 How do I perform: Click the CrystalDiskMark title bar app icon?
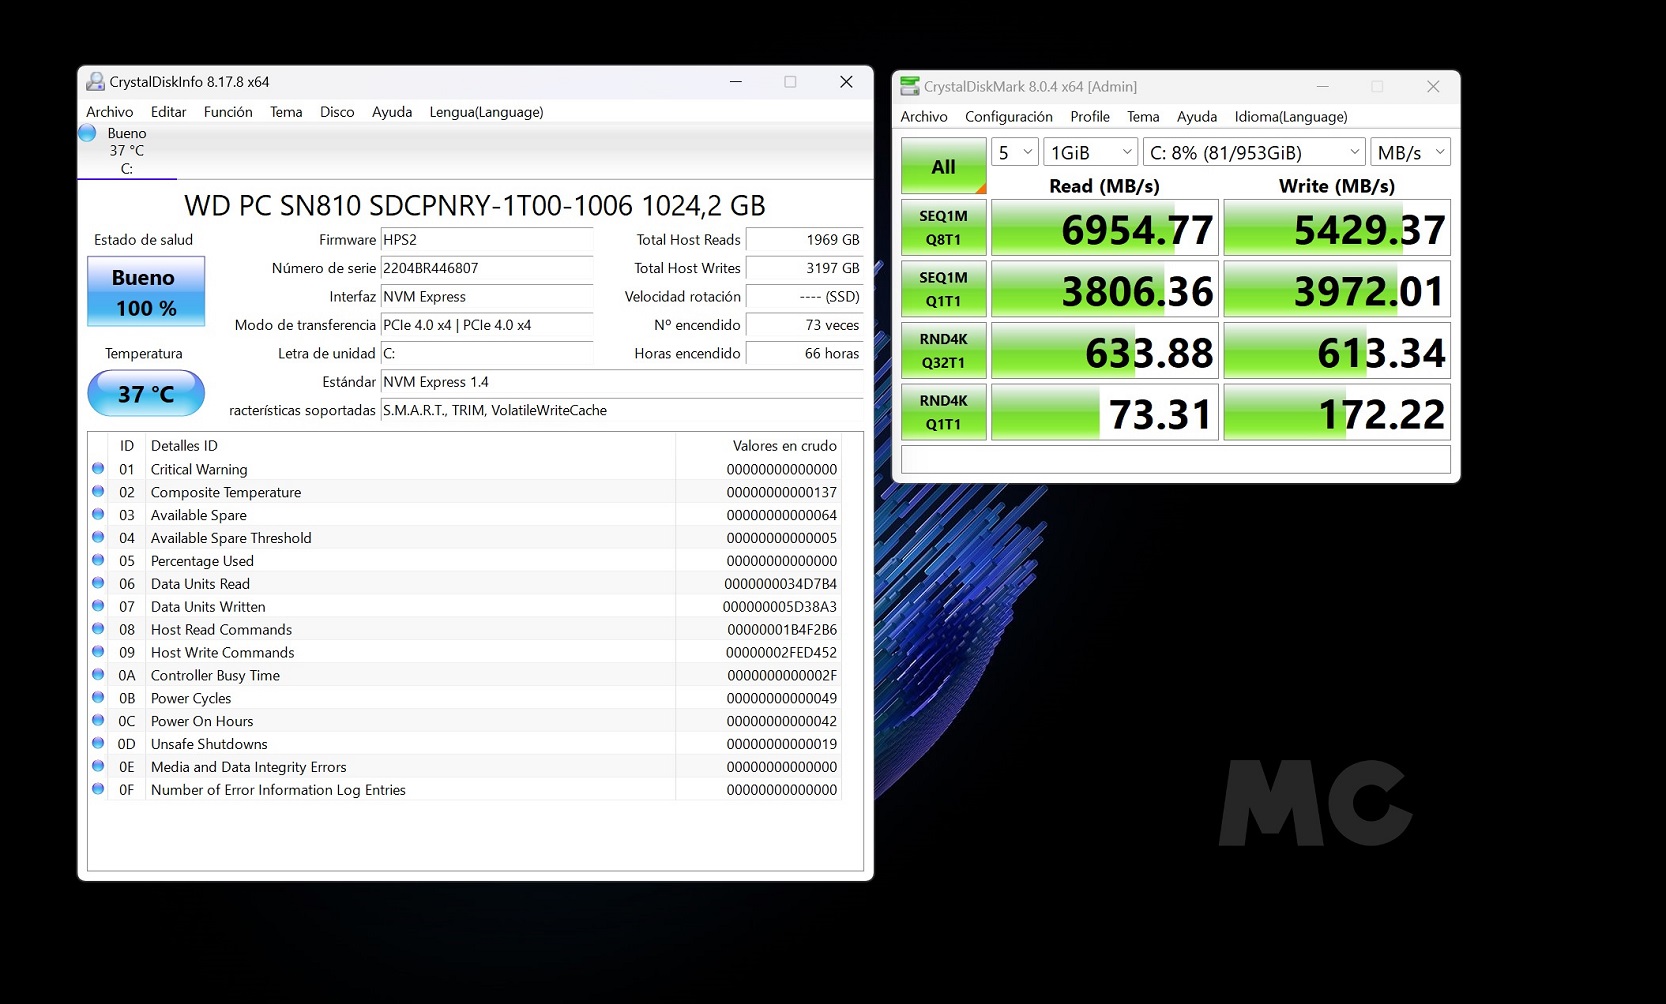point(909,87)
